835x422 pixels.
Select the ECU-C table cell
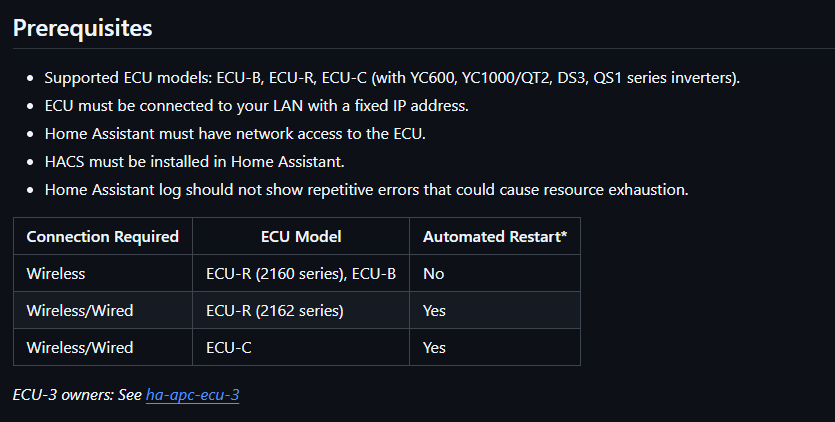coord(228,347)
